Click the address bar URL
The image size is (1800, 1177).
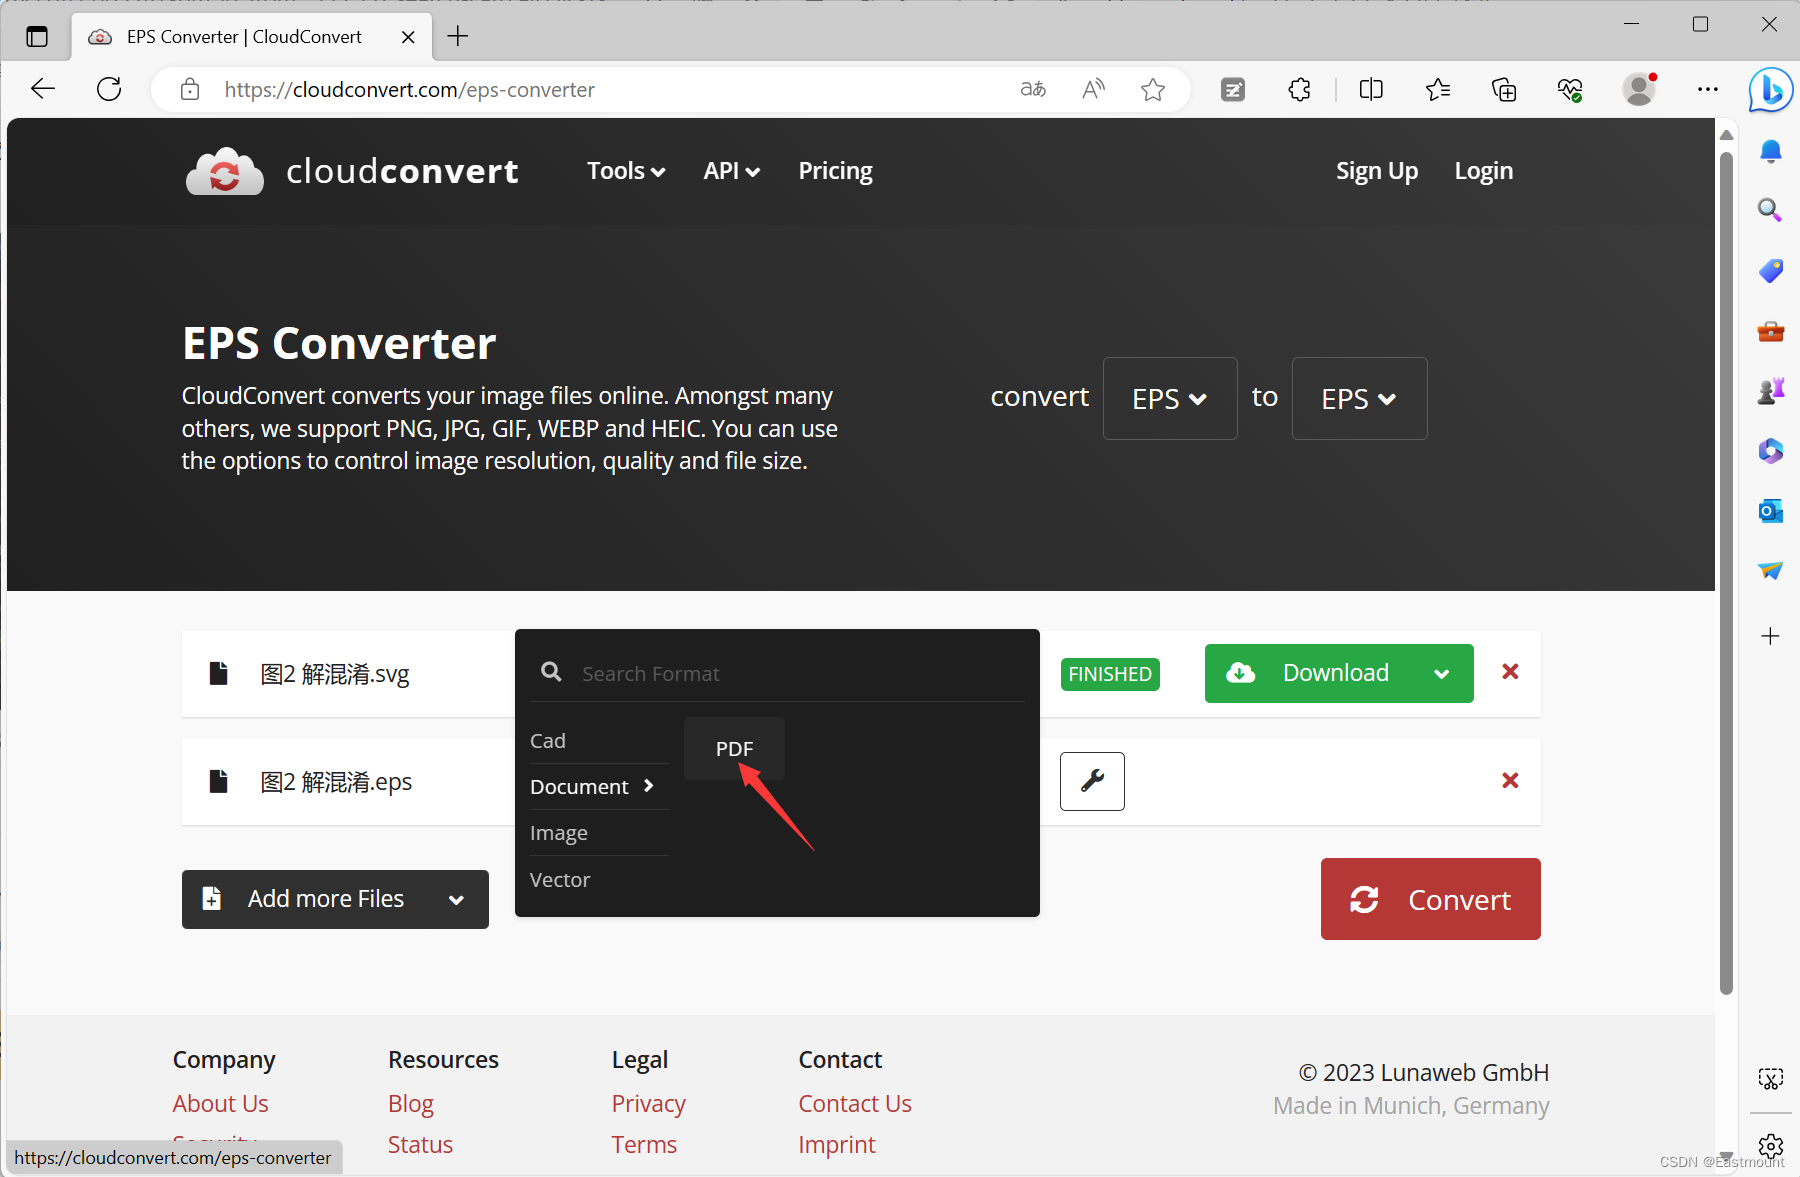pyautogui.click(x=409, y=90)
